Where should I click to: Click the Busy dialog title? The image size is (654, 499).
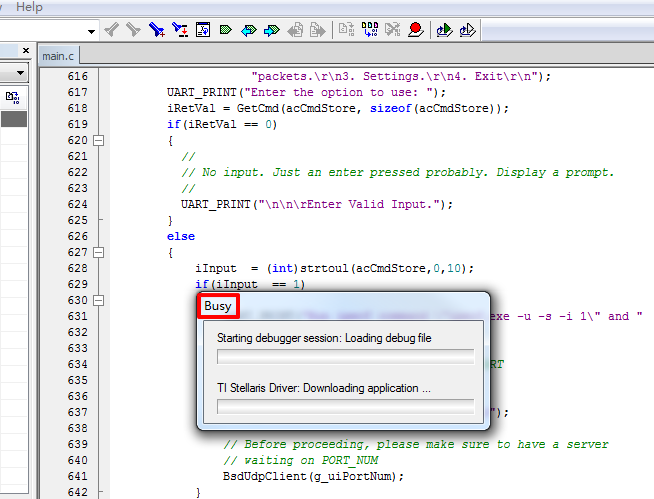tap(218, 306)
